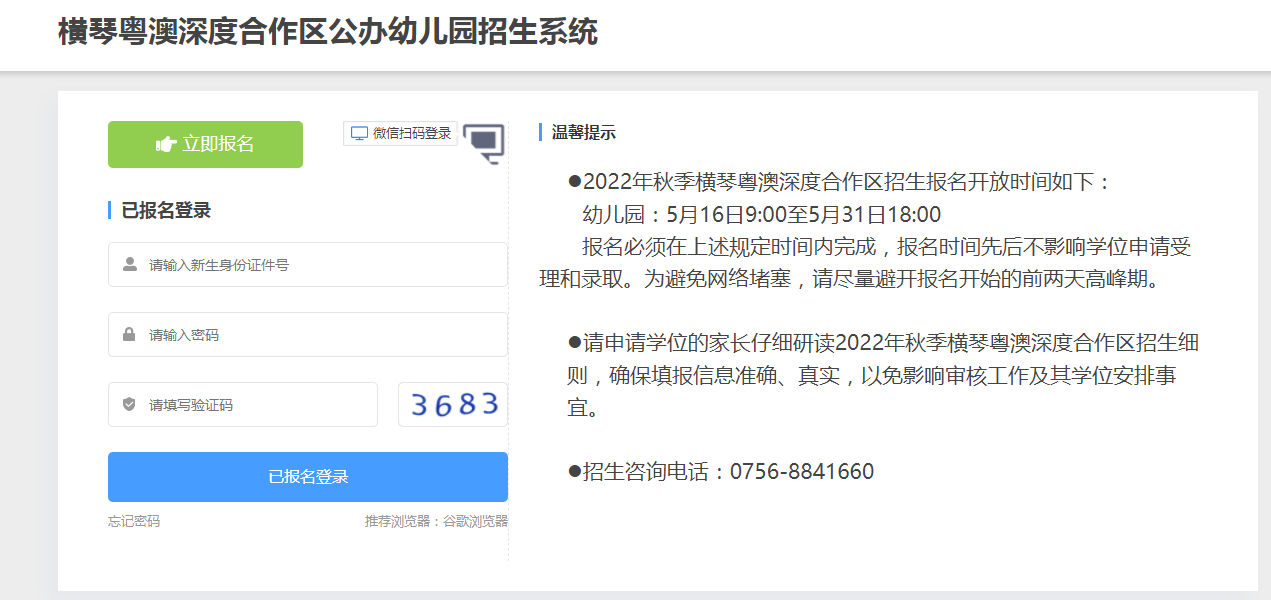1271x600 pixels.
Task: Click the blue 已报名登录 button
Action: tap(308, 477)
